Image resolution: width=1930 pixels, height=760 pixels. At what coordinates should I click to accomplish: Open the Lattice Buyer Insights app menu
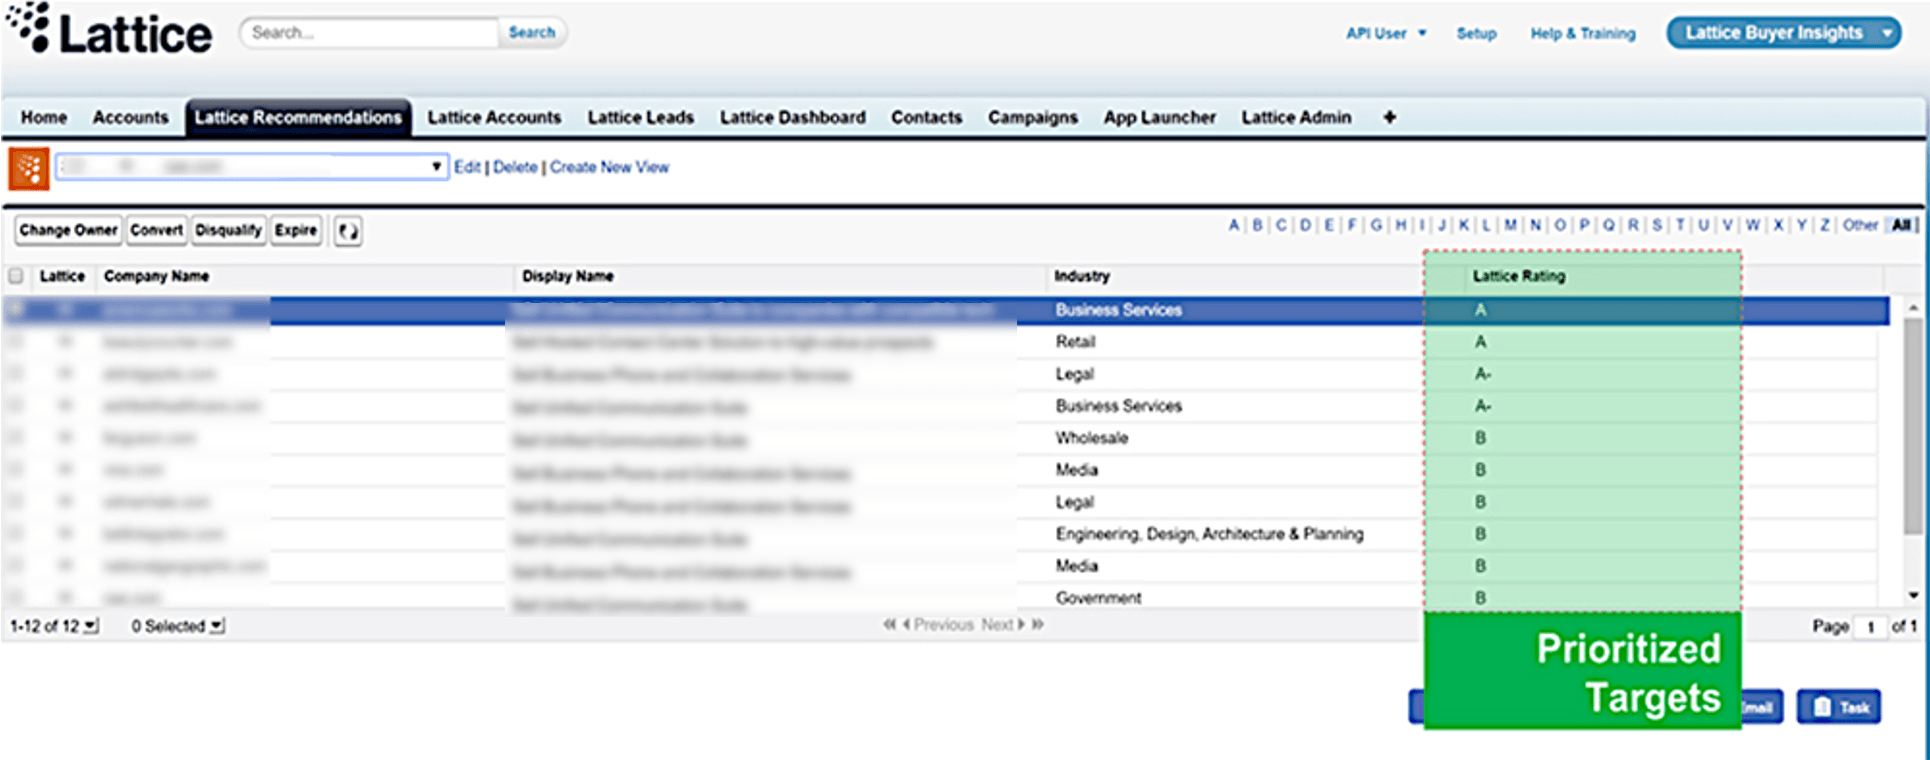pyautogui.click(x=1784, y=33)
